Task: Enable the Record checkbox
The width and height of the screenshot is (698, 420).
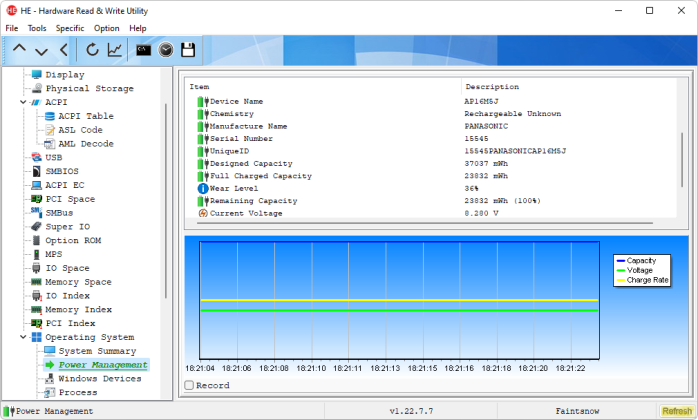Action: click(x=189, y=385)
